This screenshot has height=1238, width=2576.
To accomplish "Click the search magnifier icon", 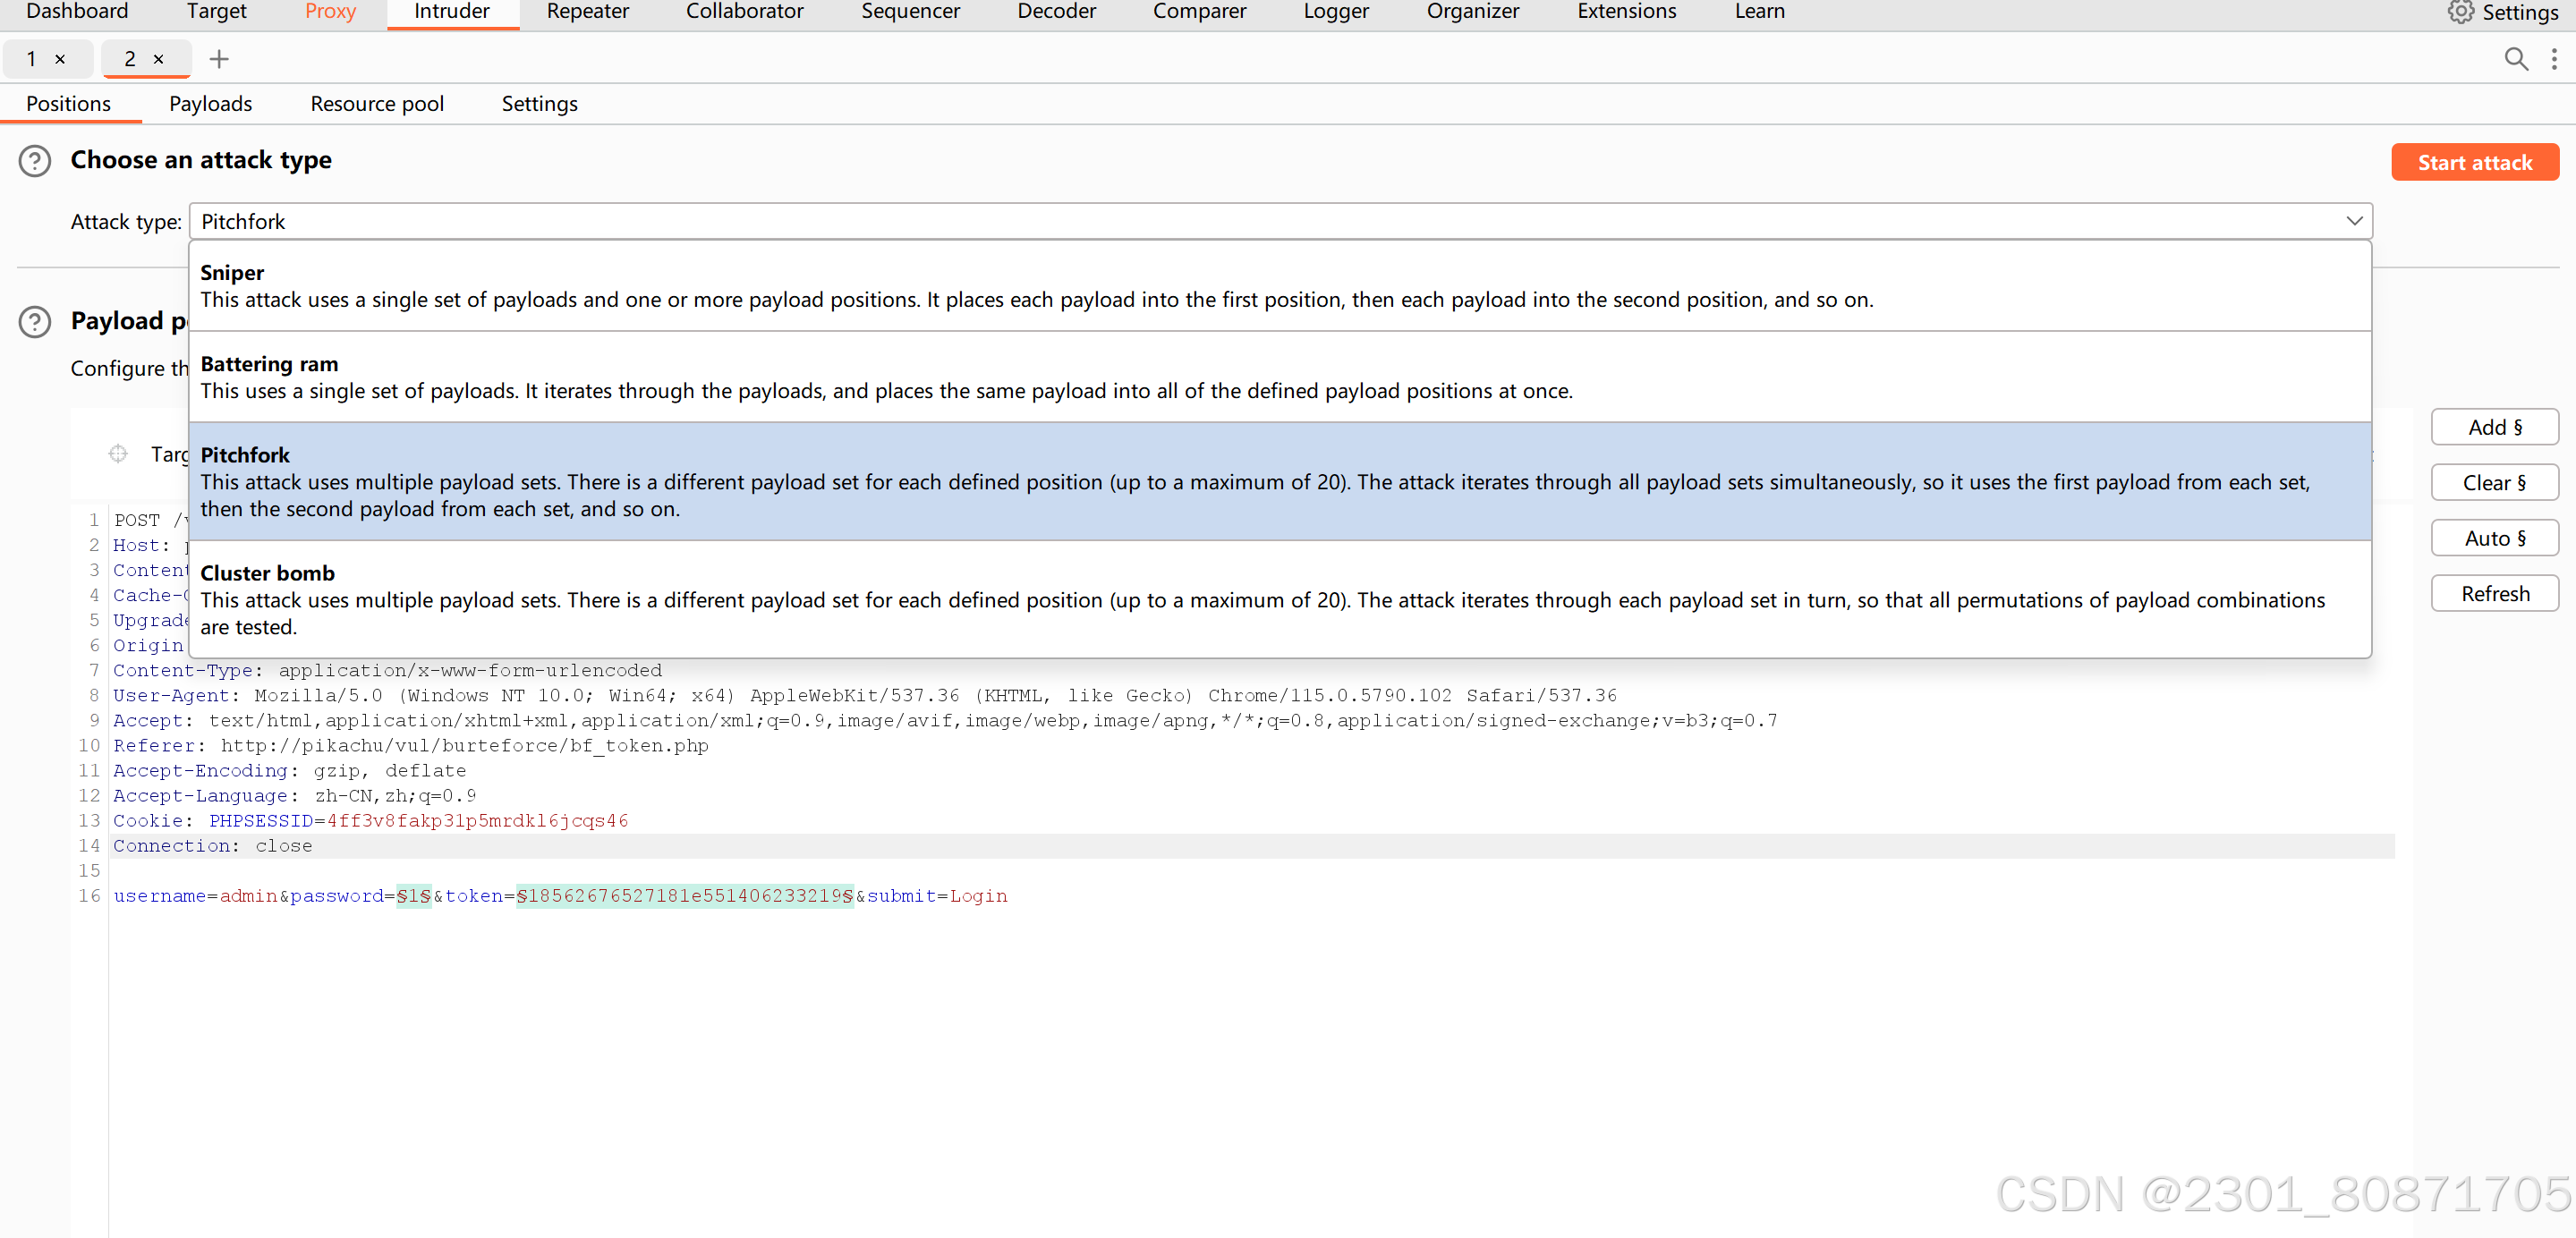I will point(2515,59).
